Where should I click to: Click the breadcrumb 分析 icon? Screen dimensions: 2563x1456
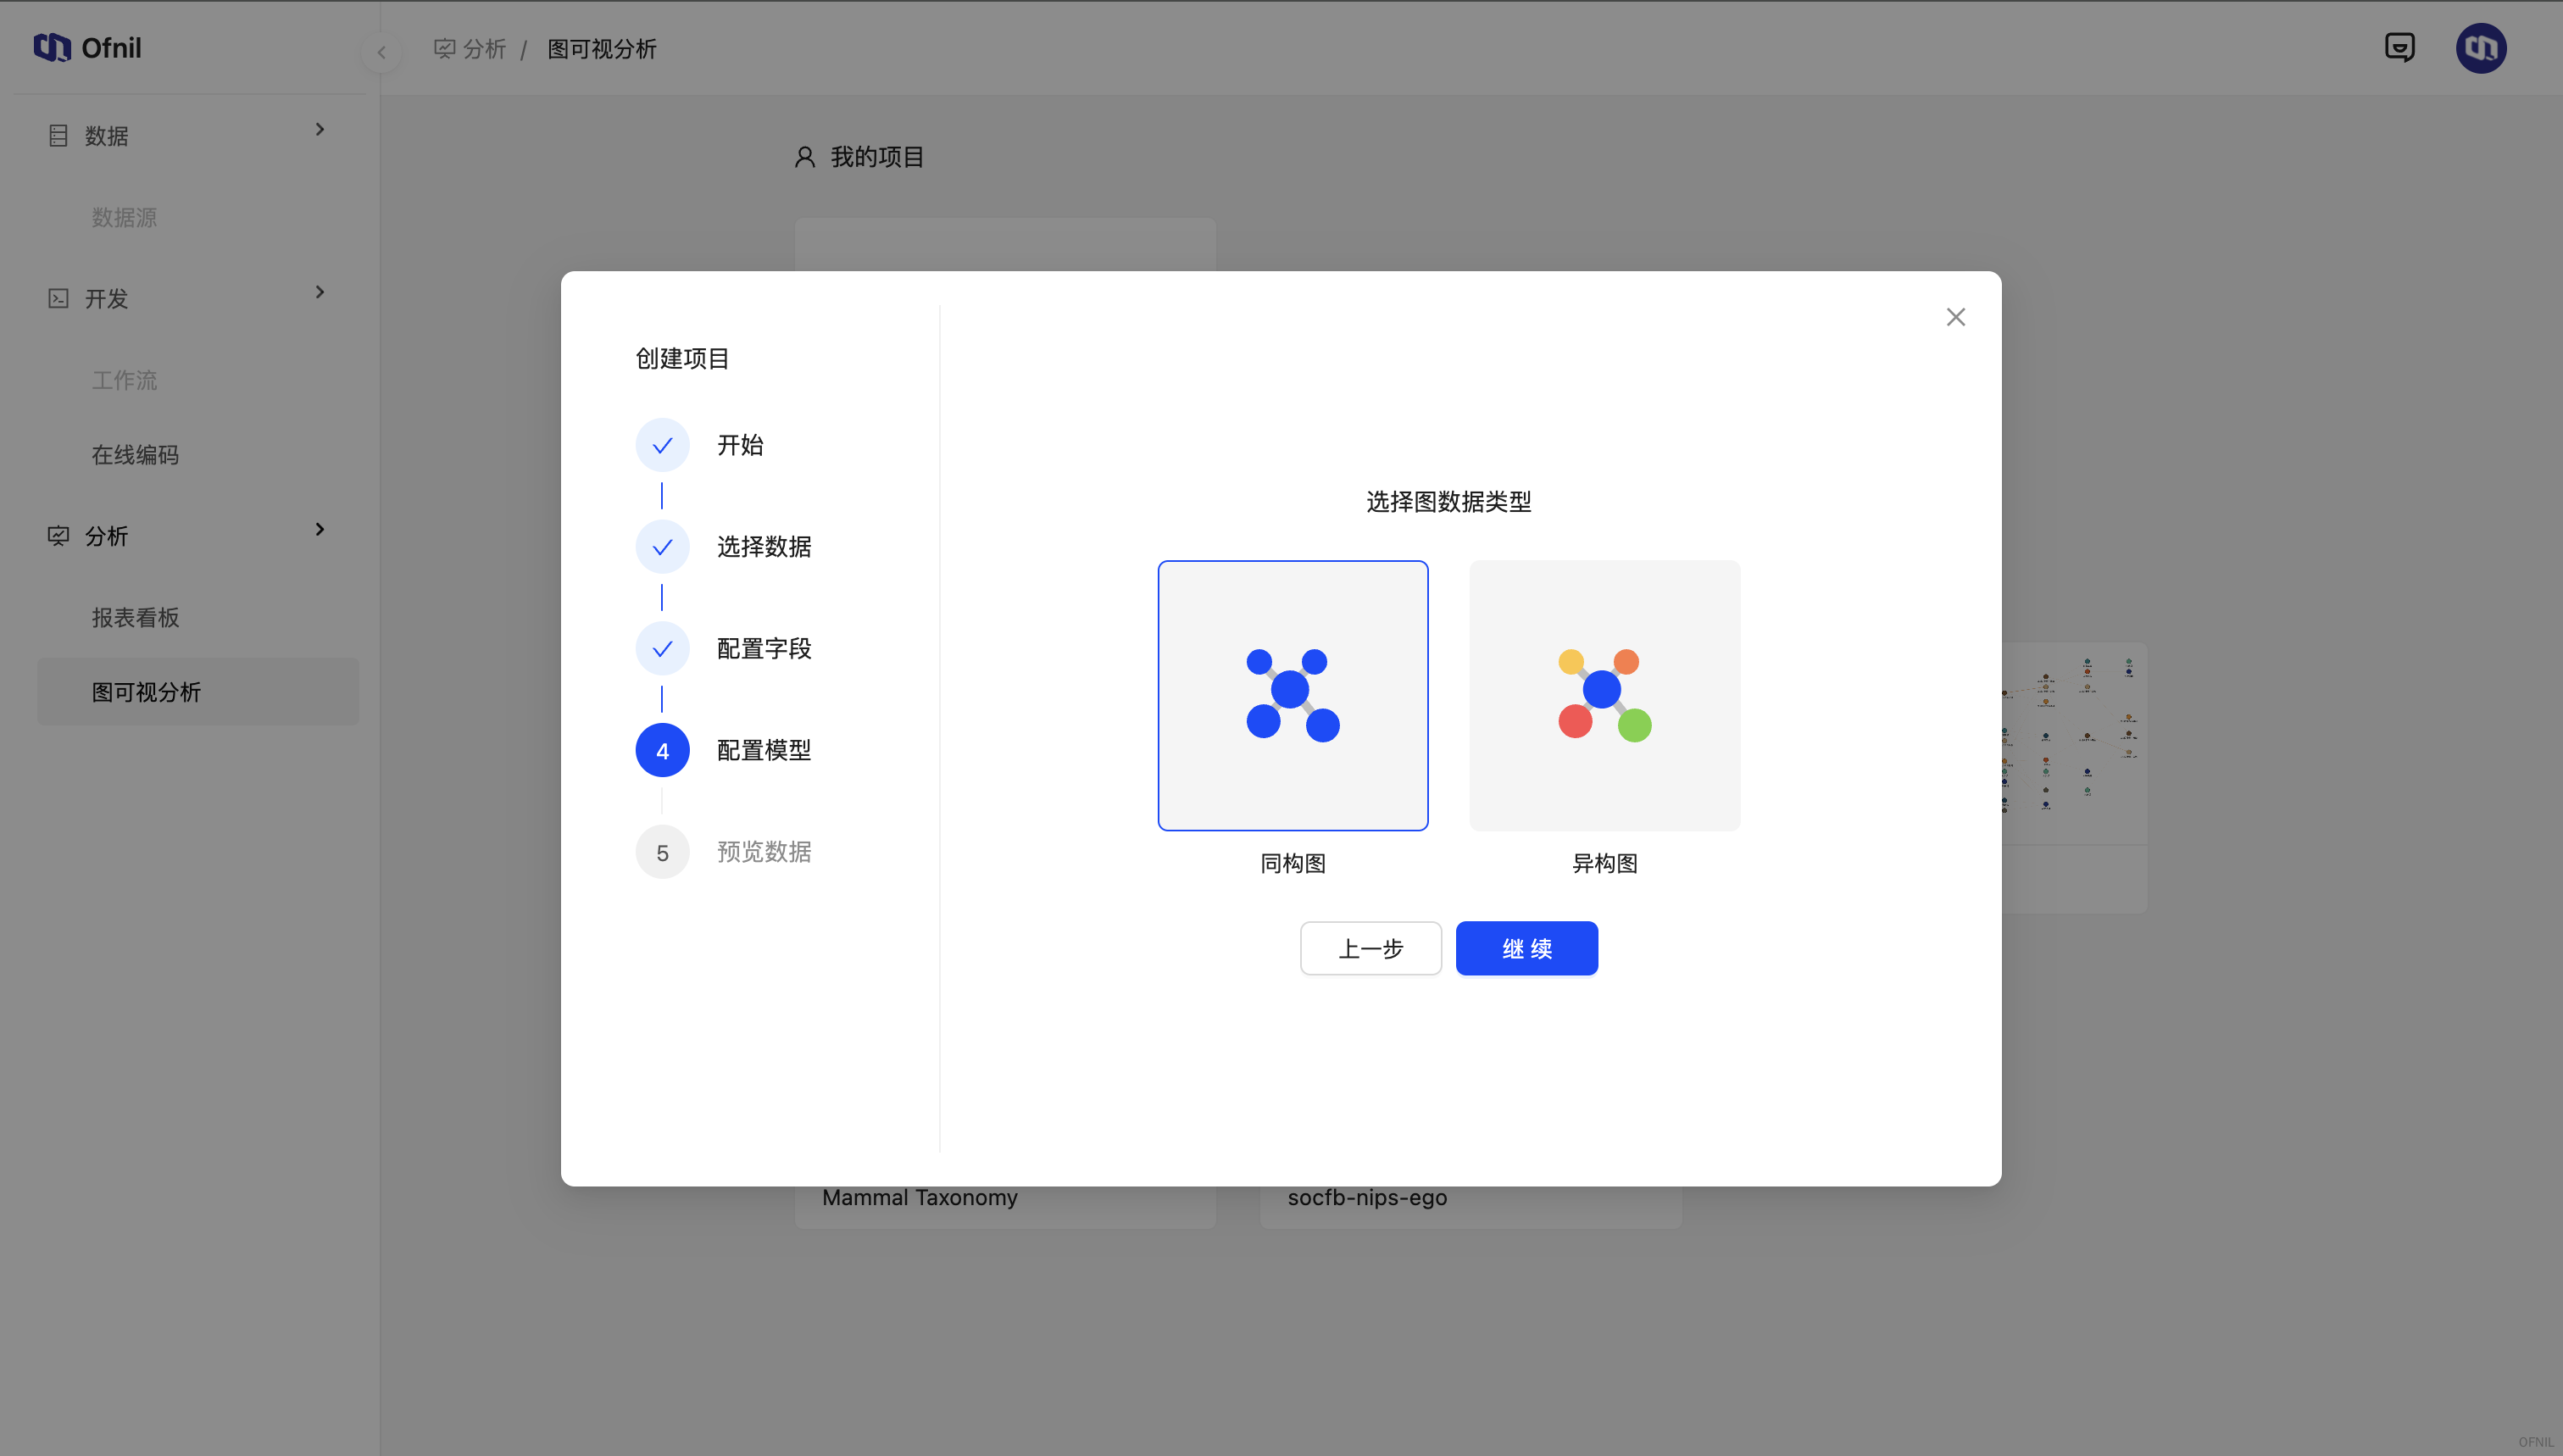coord(444,48)
